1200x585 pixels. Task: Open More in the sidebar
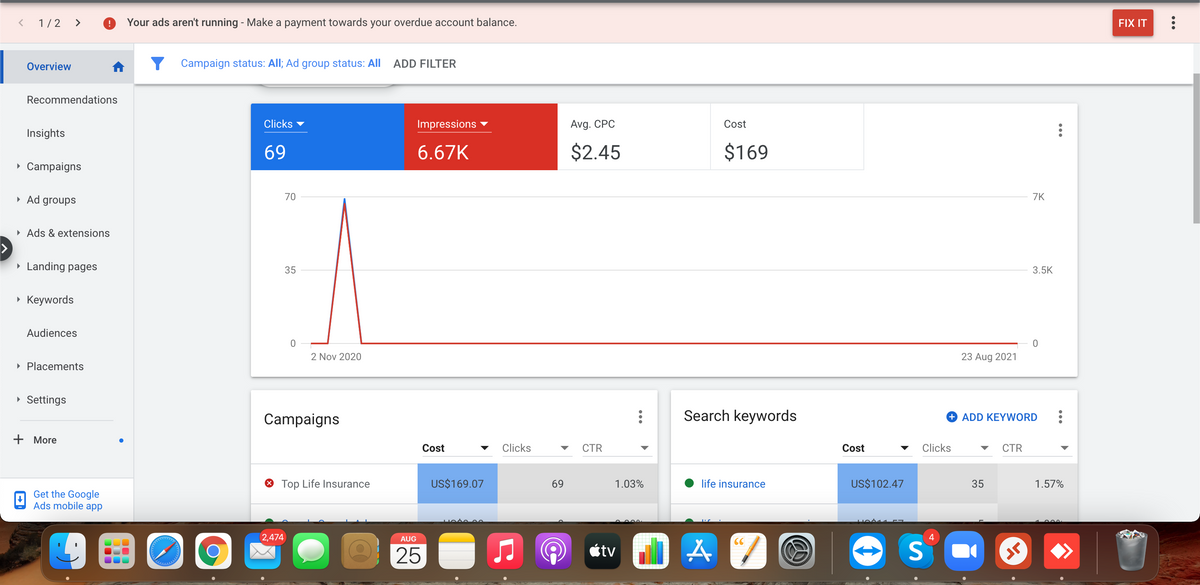(45, 440)
